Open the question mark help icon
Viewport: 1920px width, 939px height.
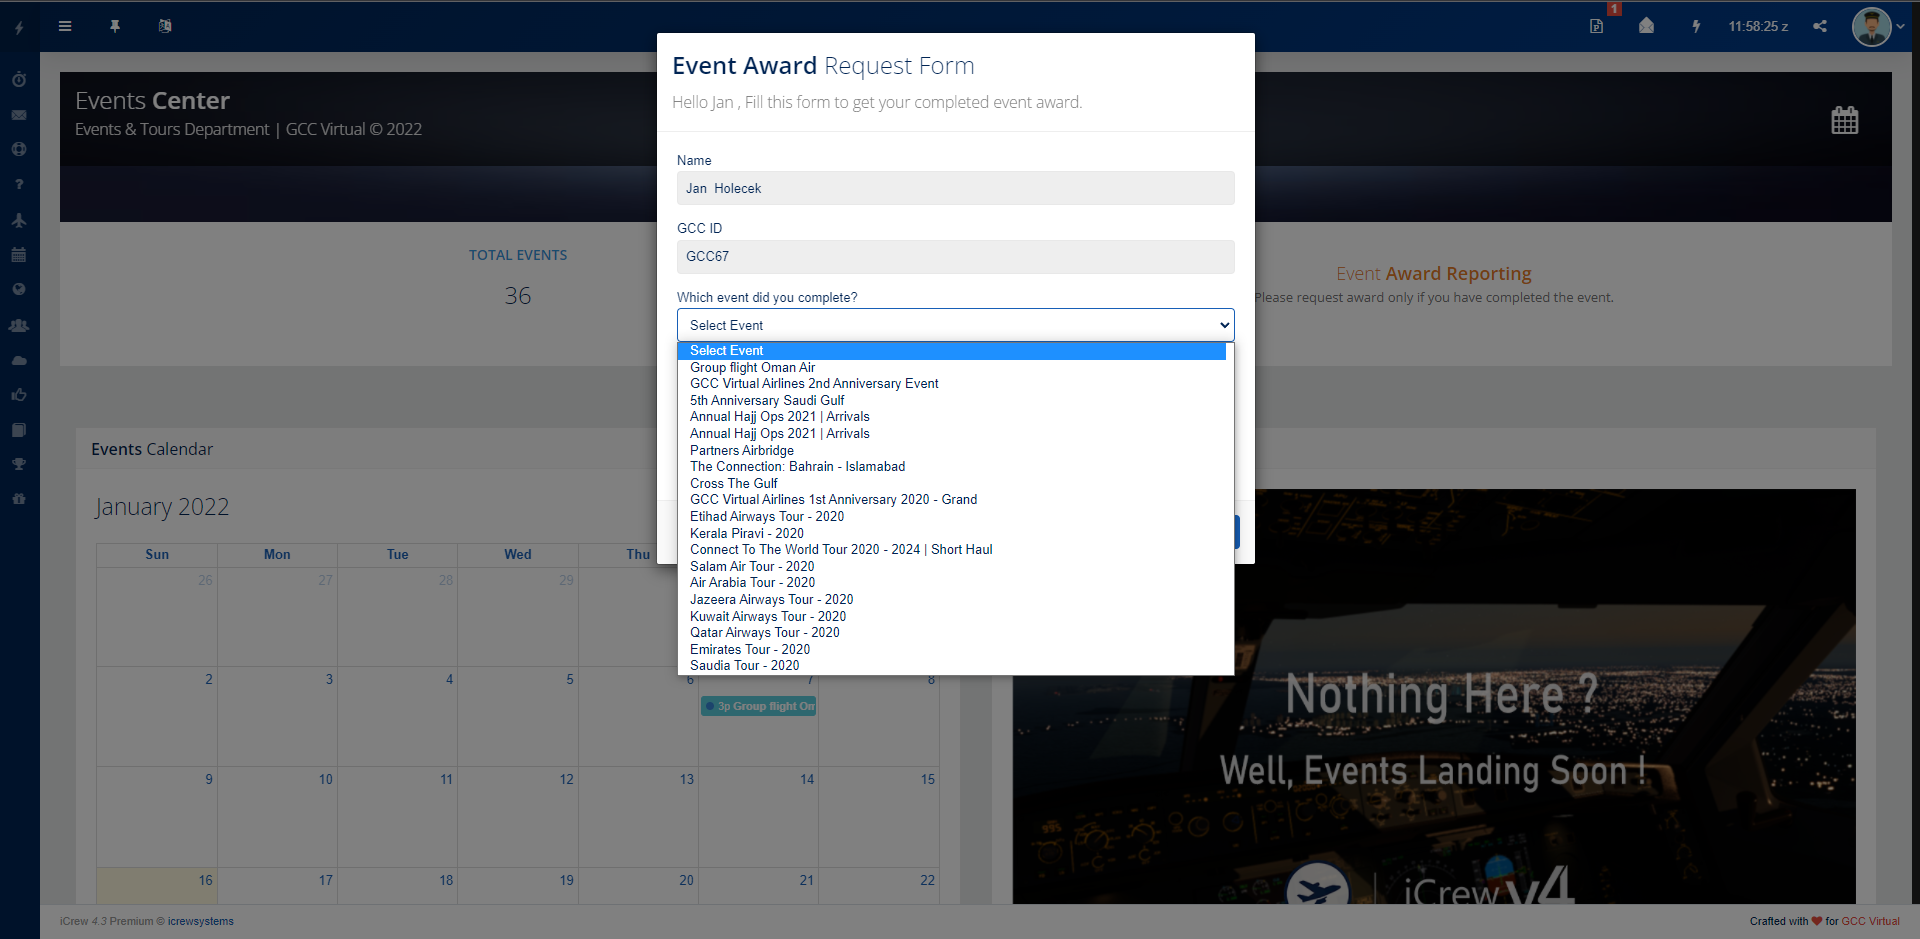[19, 184]
